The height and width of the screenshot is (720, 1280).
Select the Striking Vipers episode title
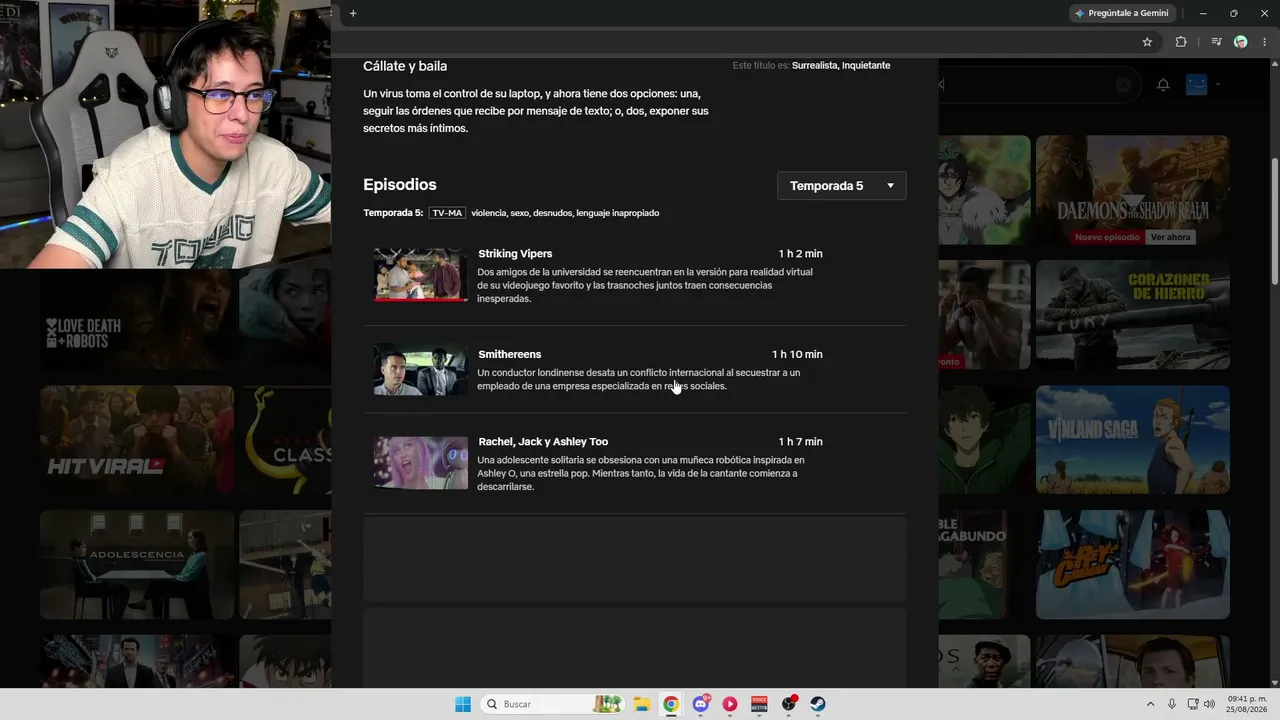coord(515,254)
